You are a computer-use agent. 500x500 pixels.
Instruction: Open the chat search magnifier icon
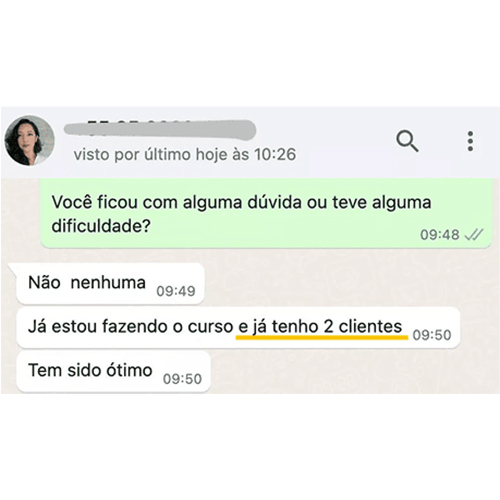click(407, 141)
